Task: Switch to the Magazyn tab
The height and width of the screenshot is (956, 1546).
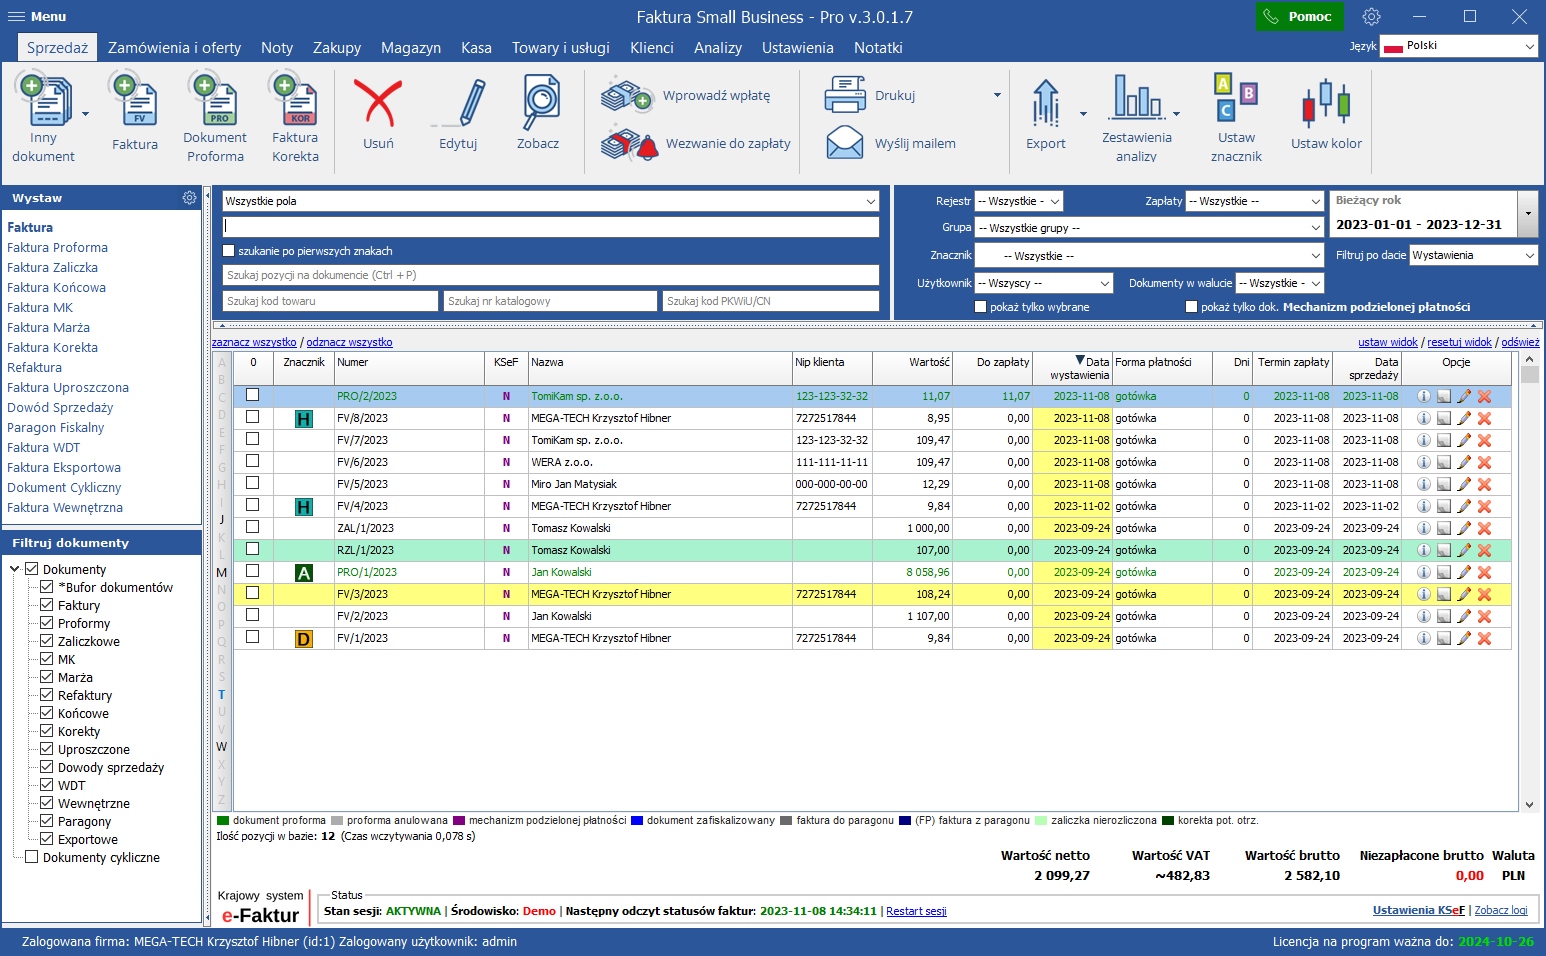Action: pyautogui.click(x=410, y=48)
